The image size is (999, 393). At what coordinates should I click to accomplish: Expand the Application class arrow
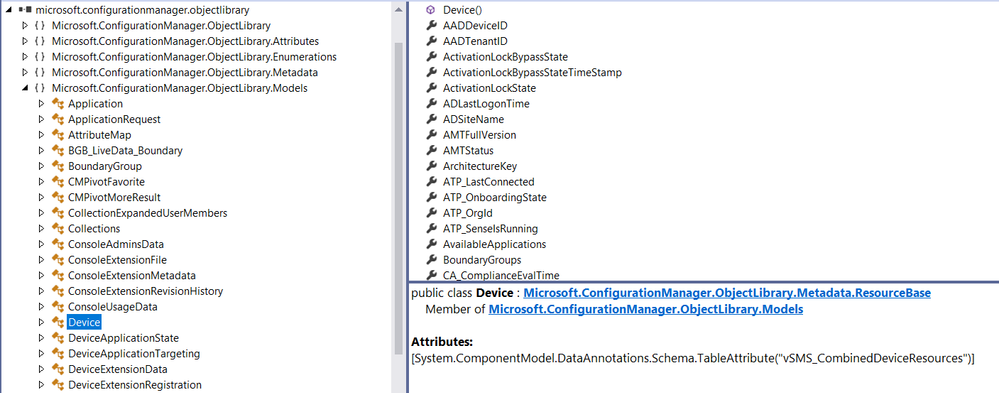pyautogui.click(x=41, y=104)
